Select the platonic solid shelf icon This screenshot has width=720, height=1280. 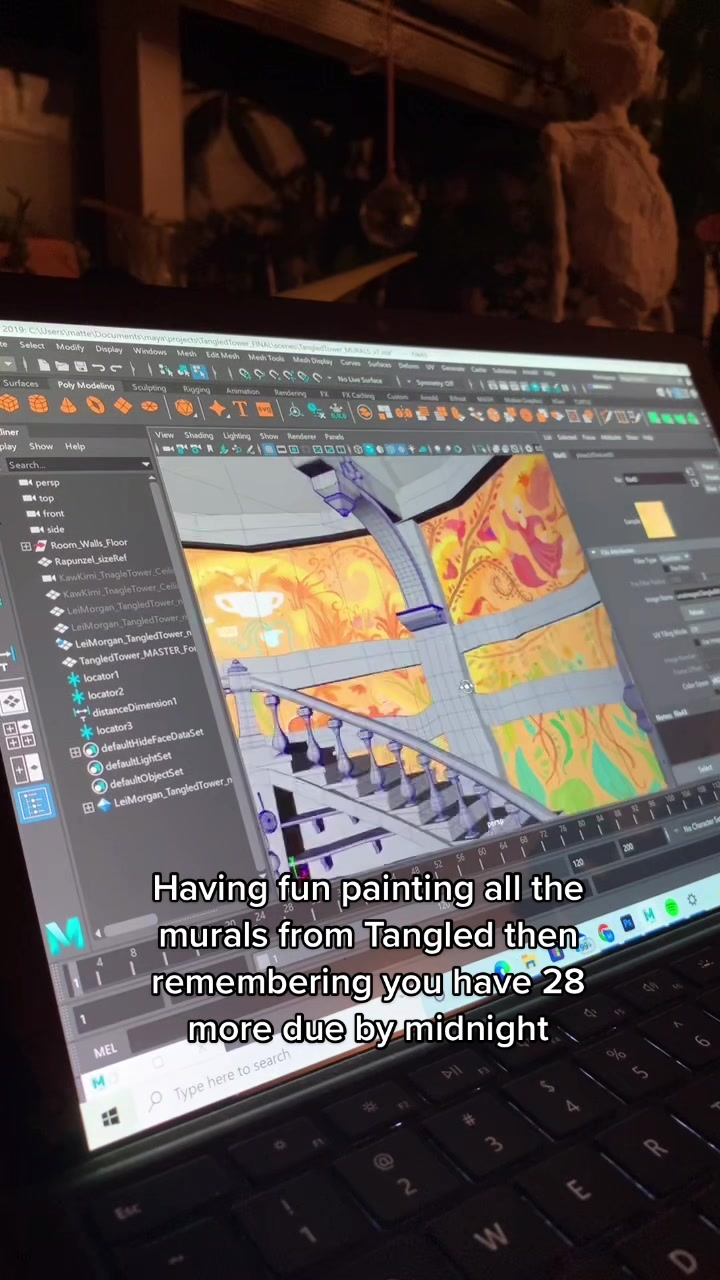click(184, 407)
